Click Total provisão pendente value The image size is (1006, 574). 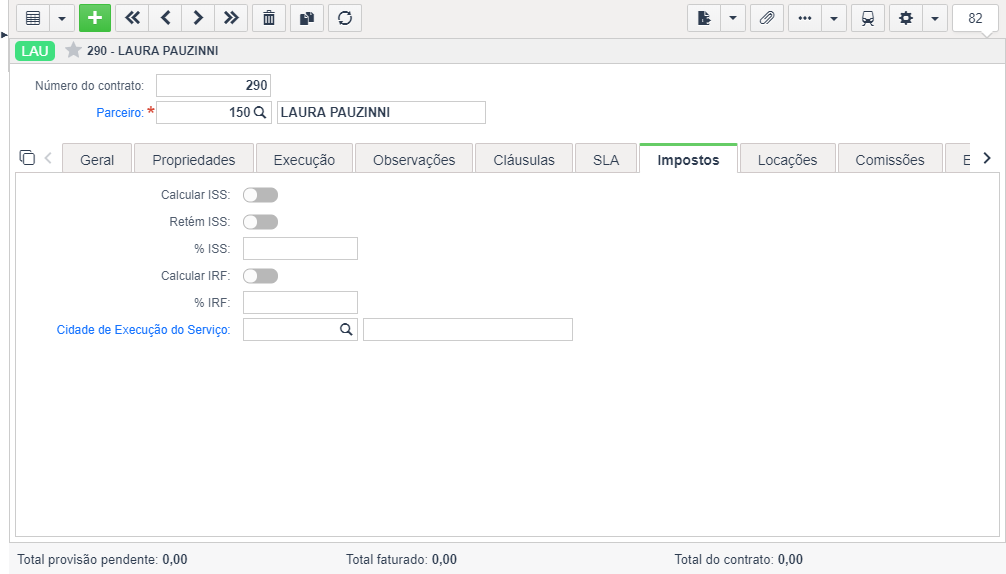[x=175, y=559]
